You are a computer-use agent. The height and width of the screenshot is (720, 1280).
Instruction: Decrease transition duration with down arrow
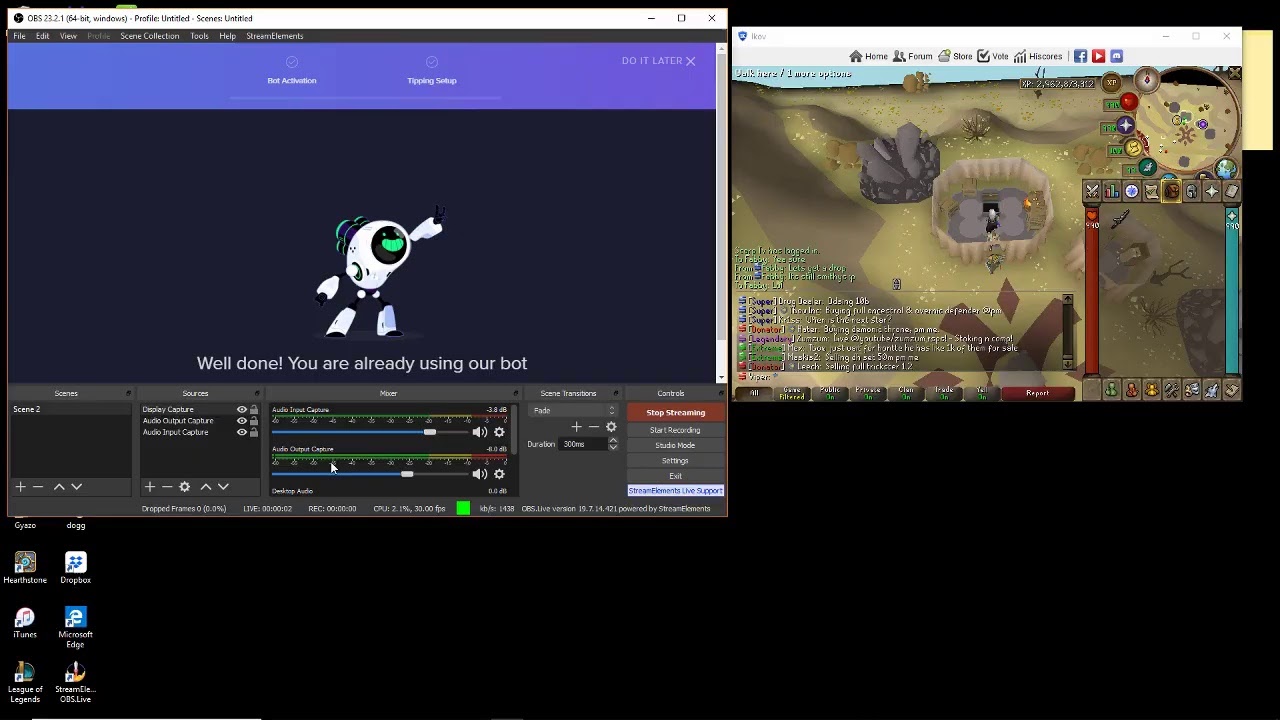pos(613,447)
